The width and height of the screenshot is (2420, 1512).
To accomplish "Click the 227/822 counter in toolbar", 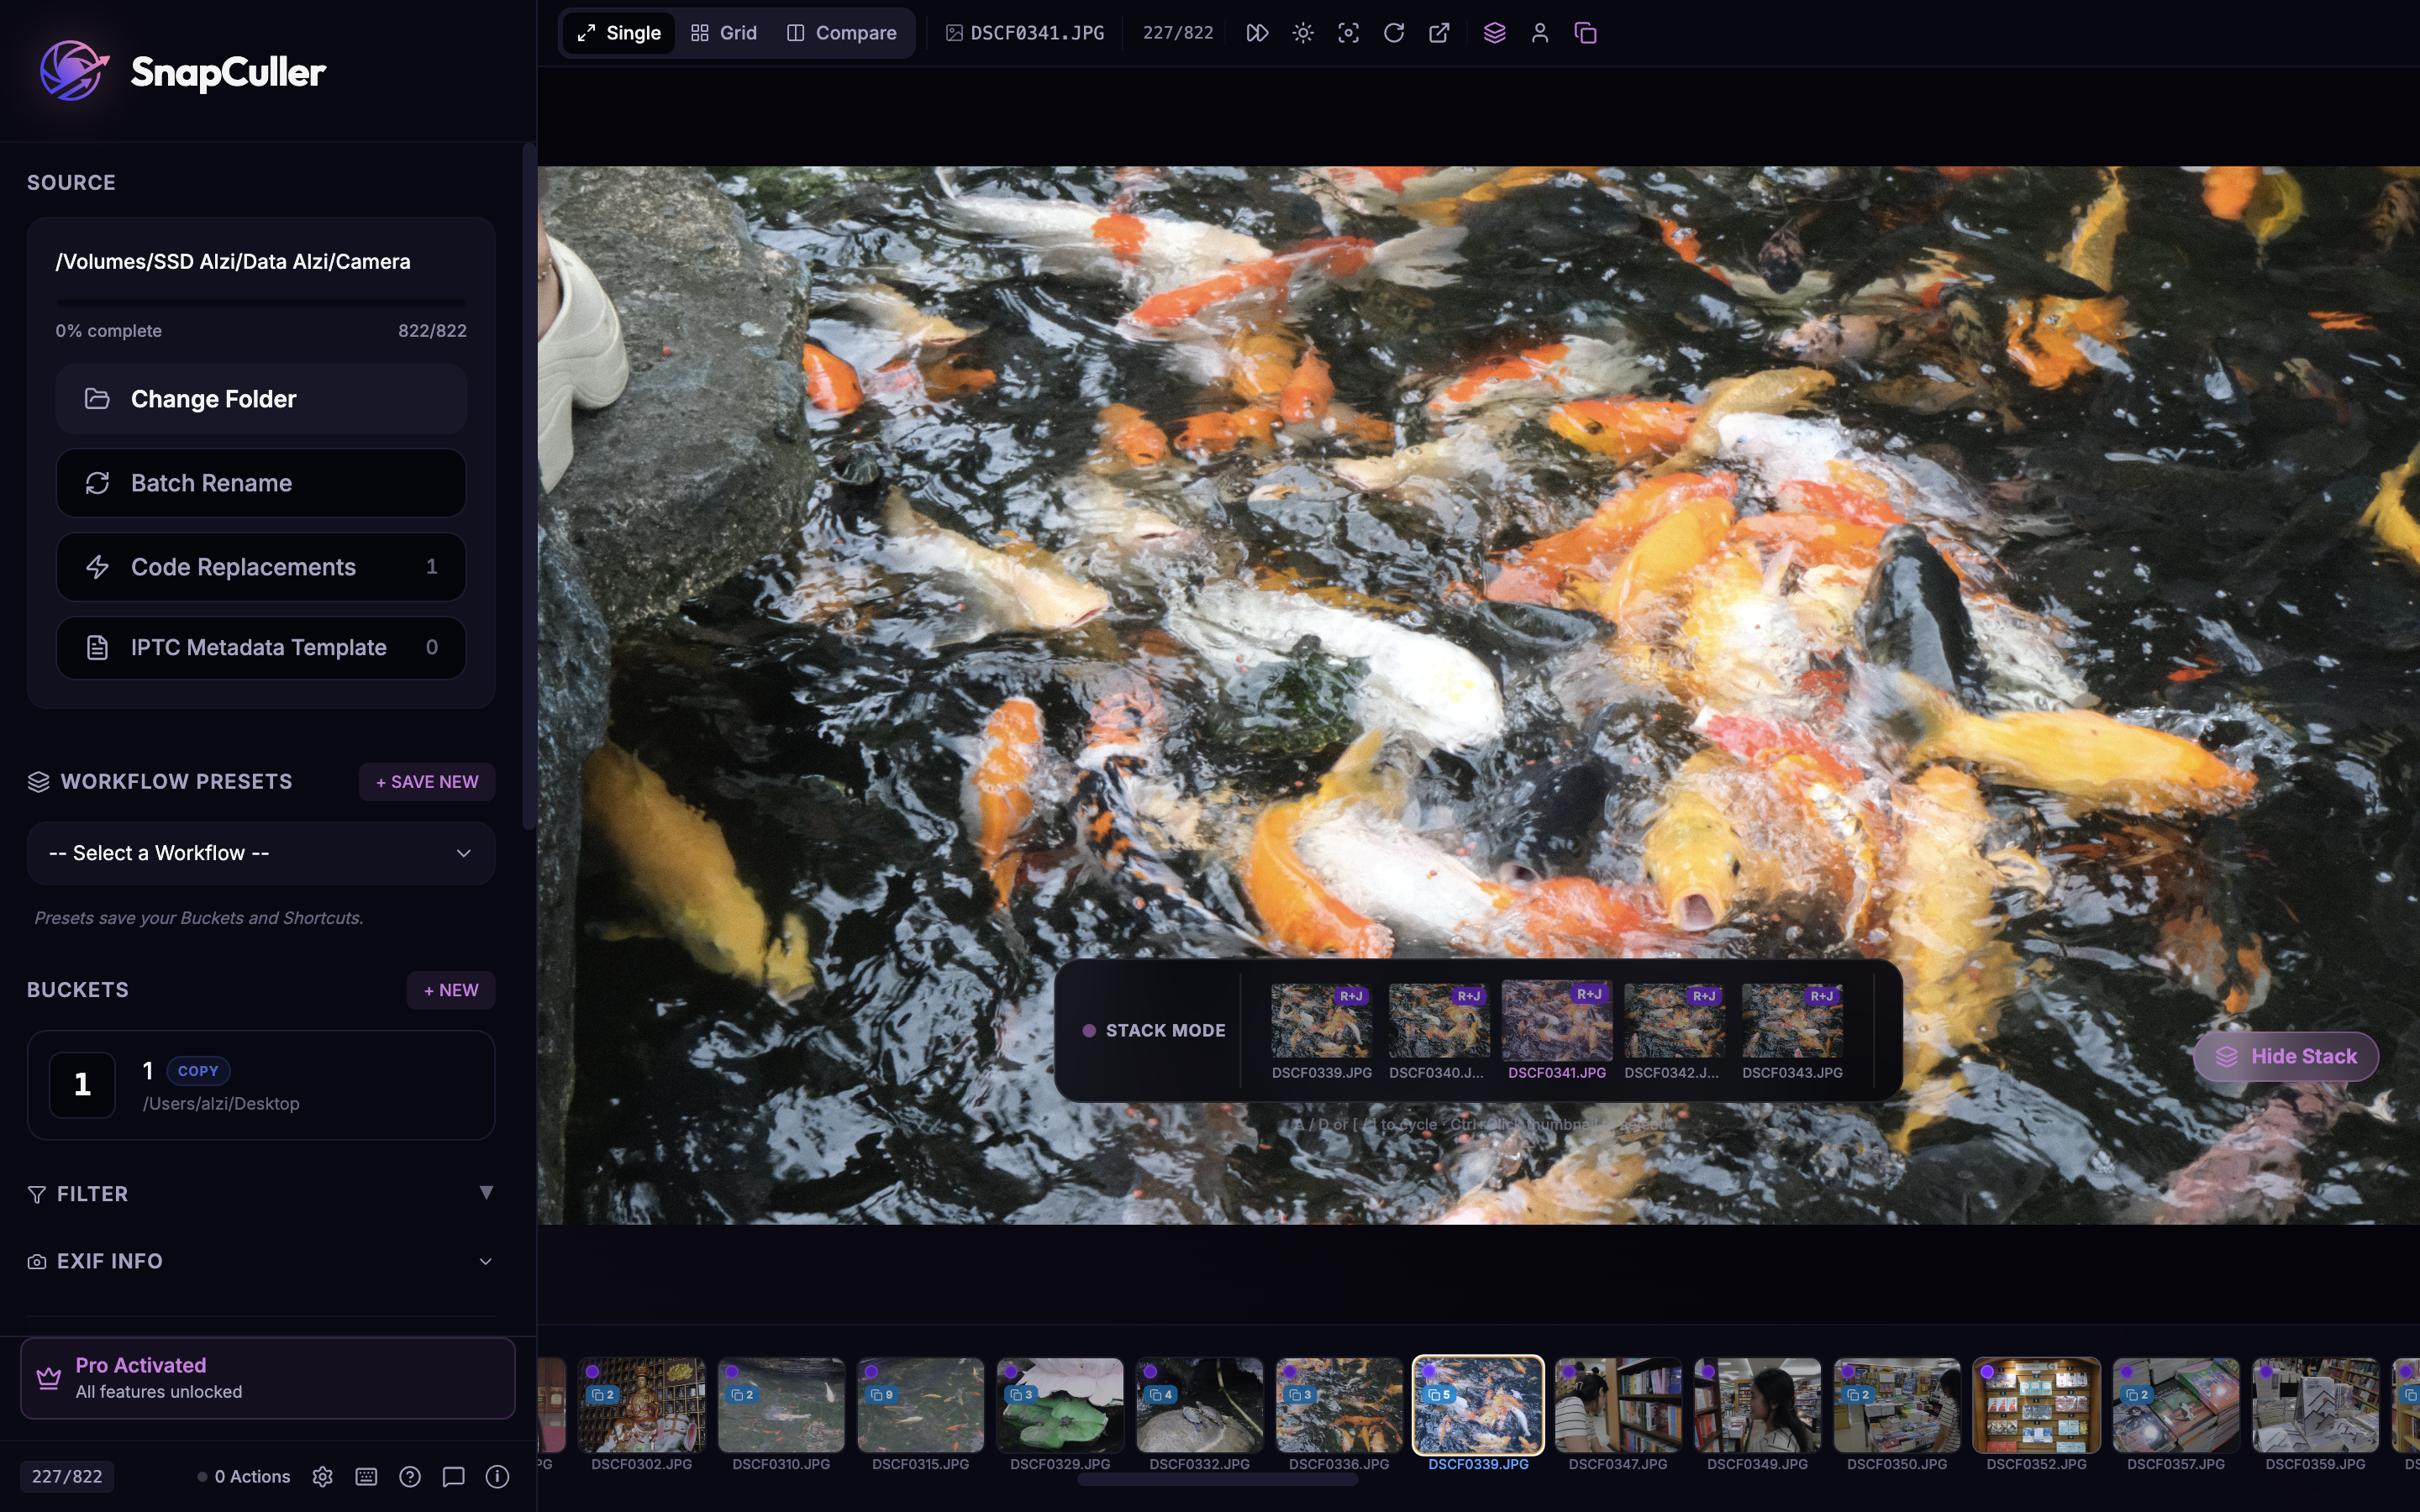I will tap(1178, 33).
